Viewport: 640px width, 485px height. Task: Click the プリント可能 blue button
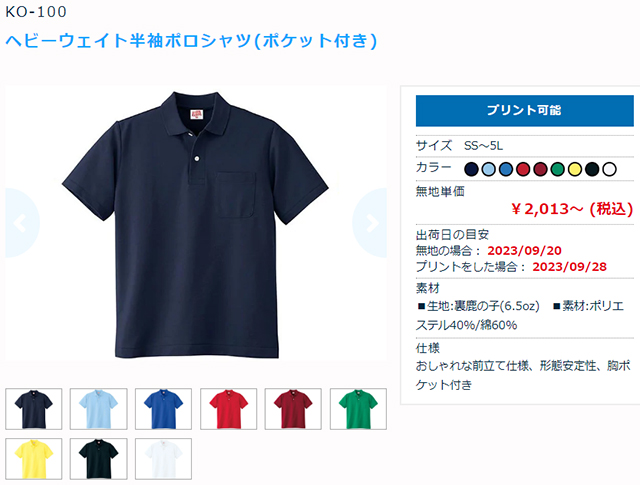tap(524, 111)
